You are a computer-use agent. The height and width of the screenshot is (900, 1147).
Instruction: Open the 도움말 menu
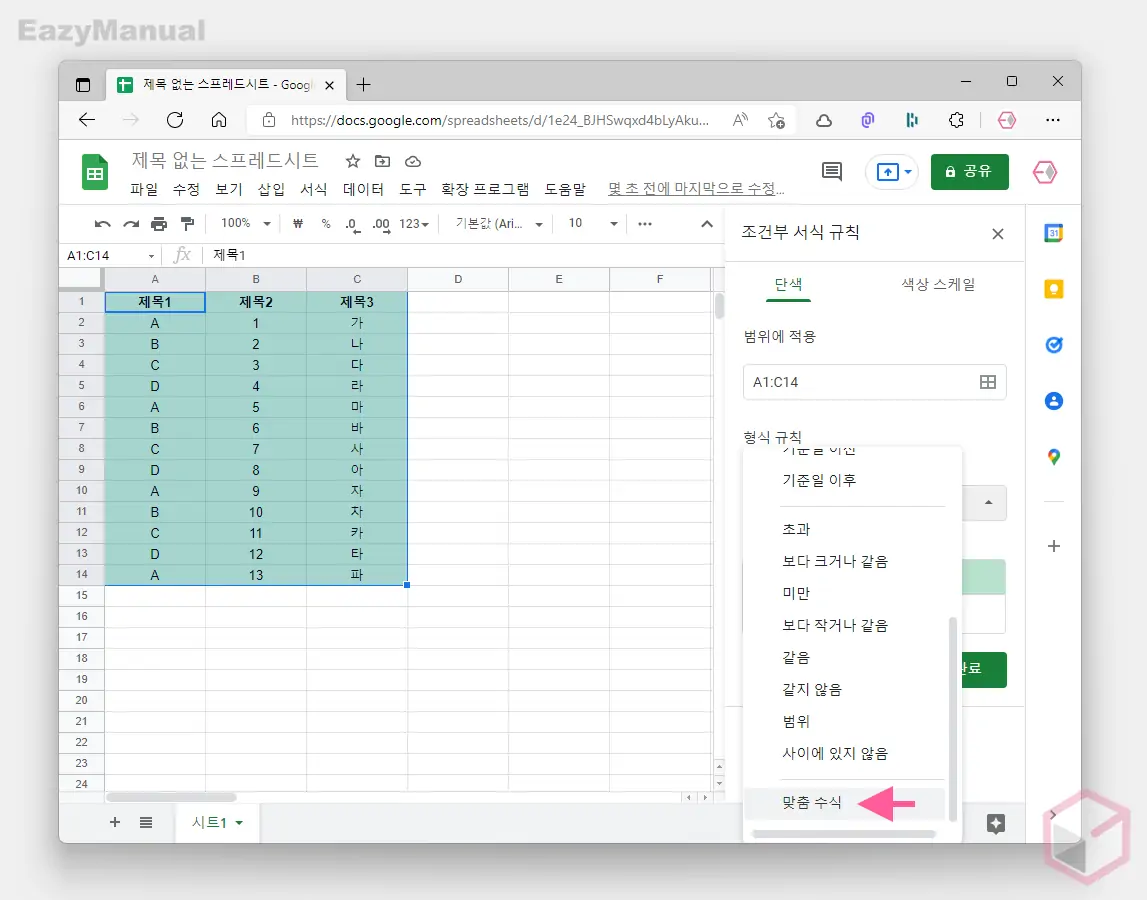click(x=565, y=190)
